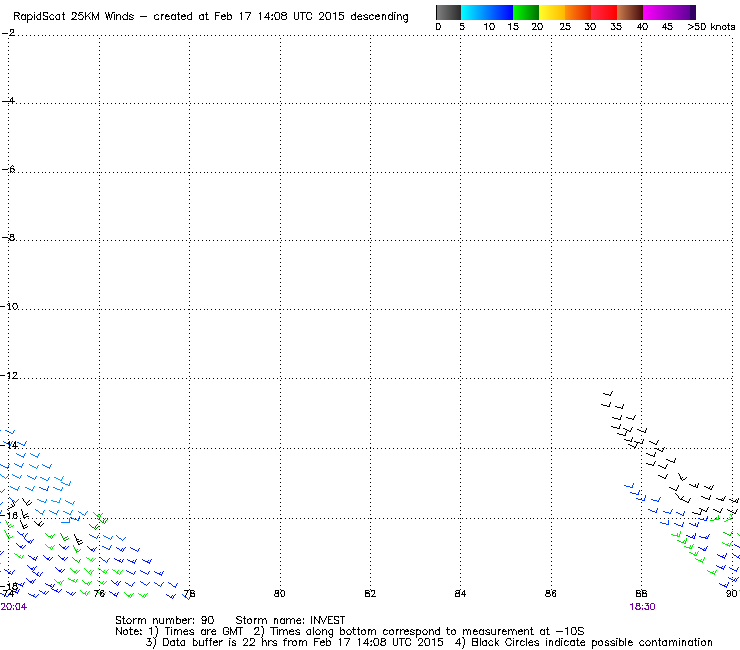
Task: Click the brown 35-40 knots legend segment
Action: coord(630,12)
